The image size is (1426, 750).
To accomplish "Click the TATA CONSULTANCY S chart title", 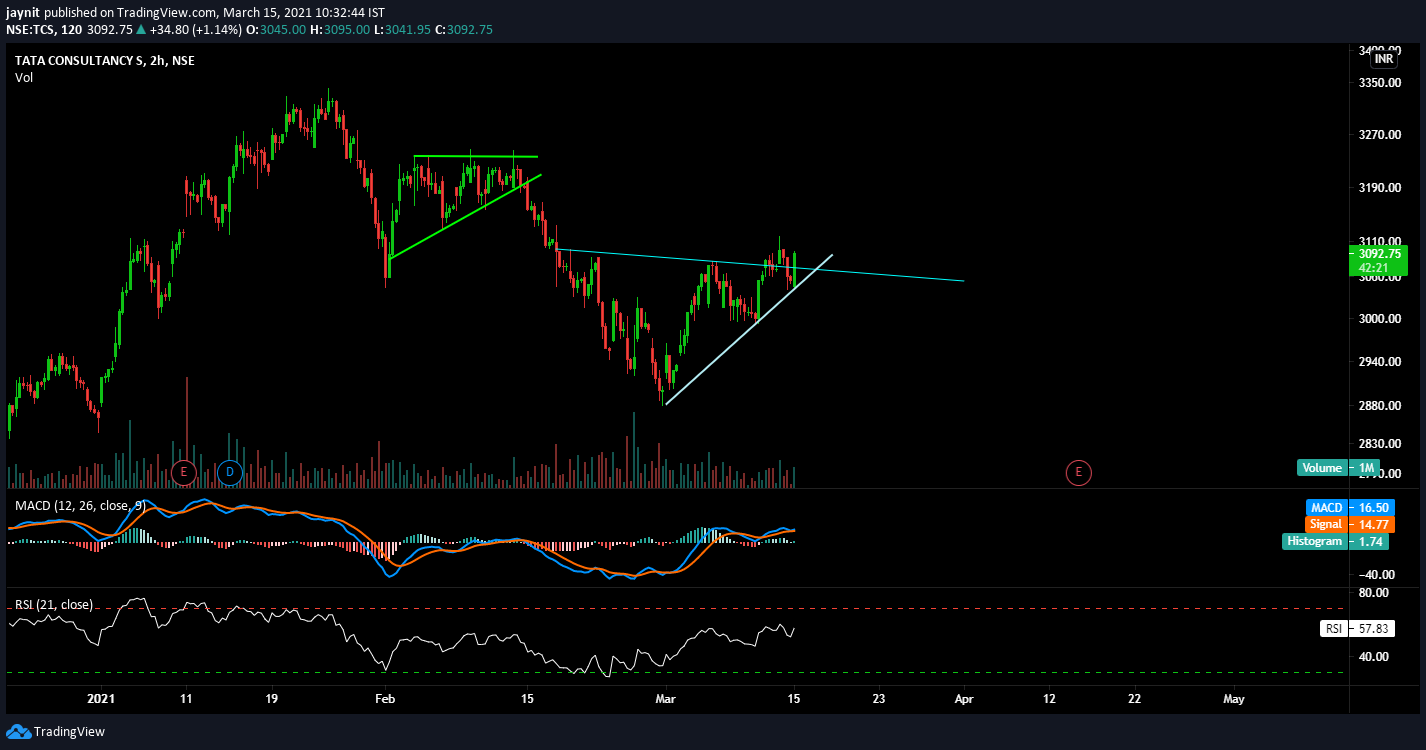I will (105, 61).
